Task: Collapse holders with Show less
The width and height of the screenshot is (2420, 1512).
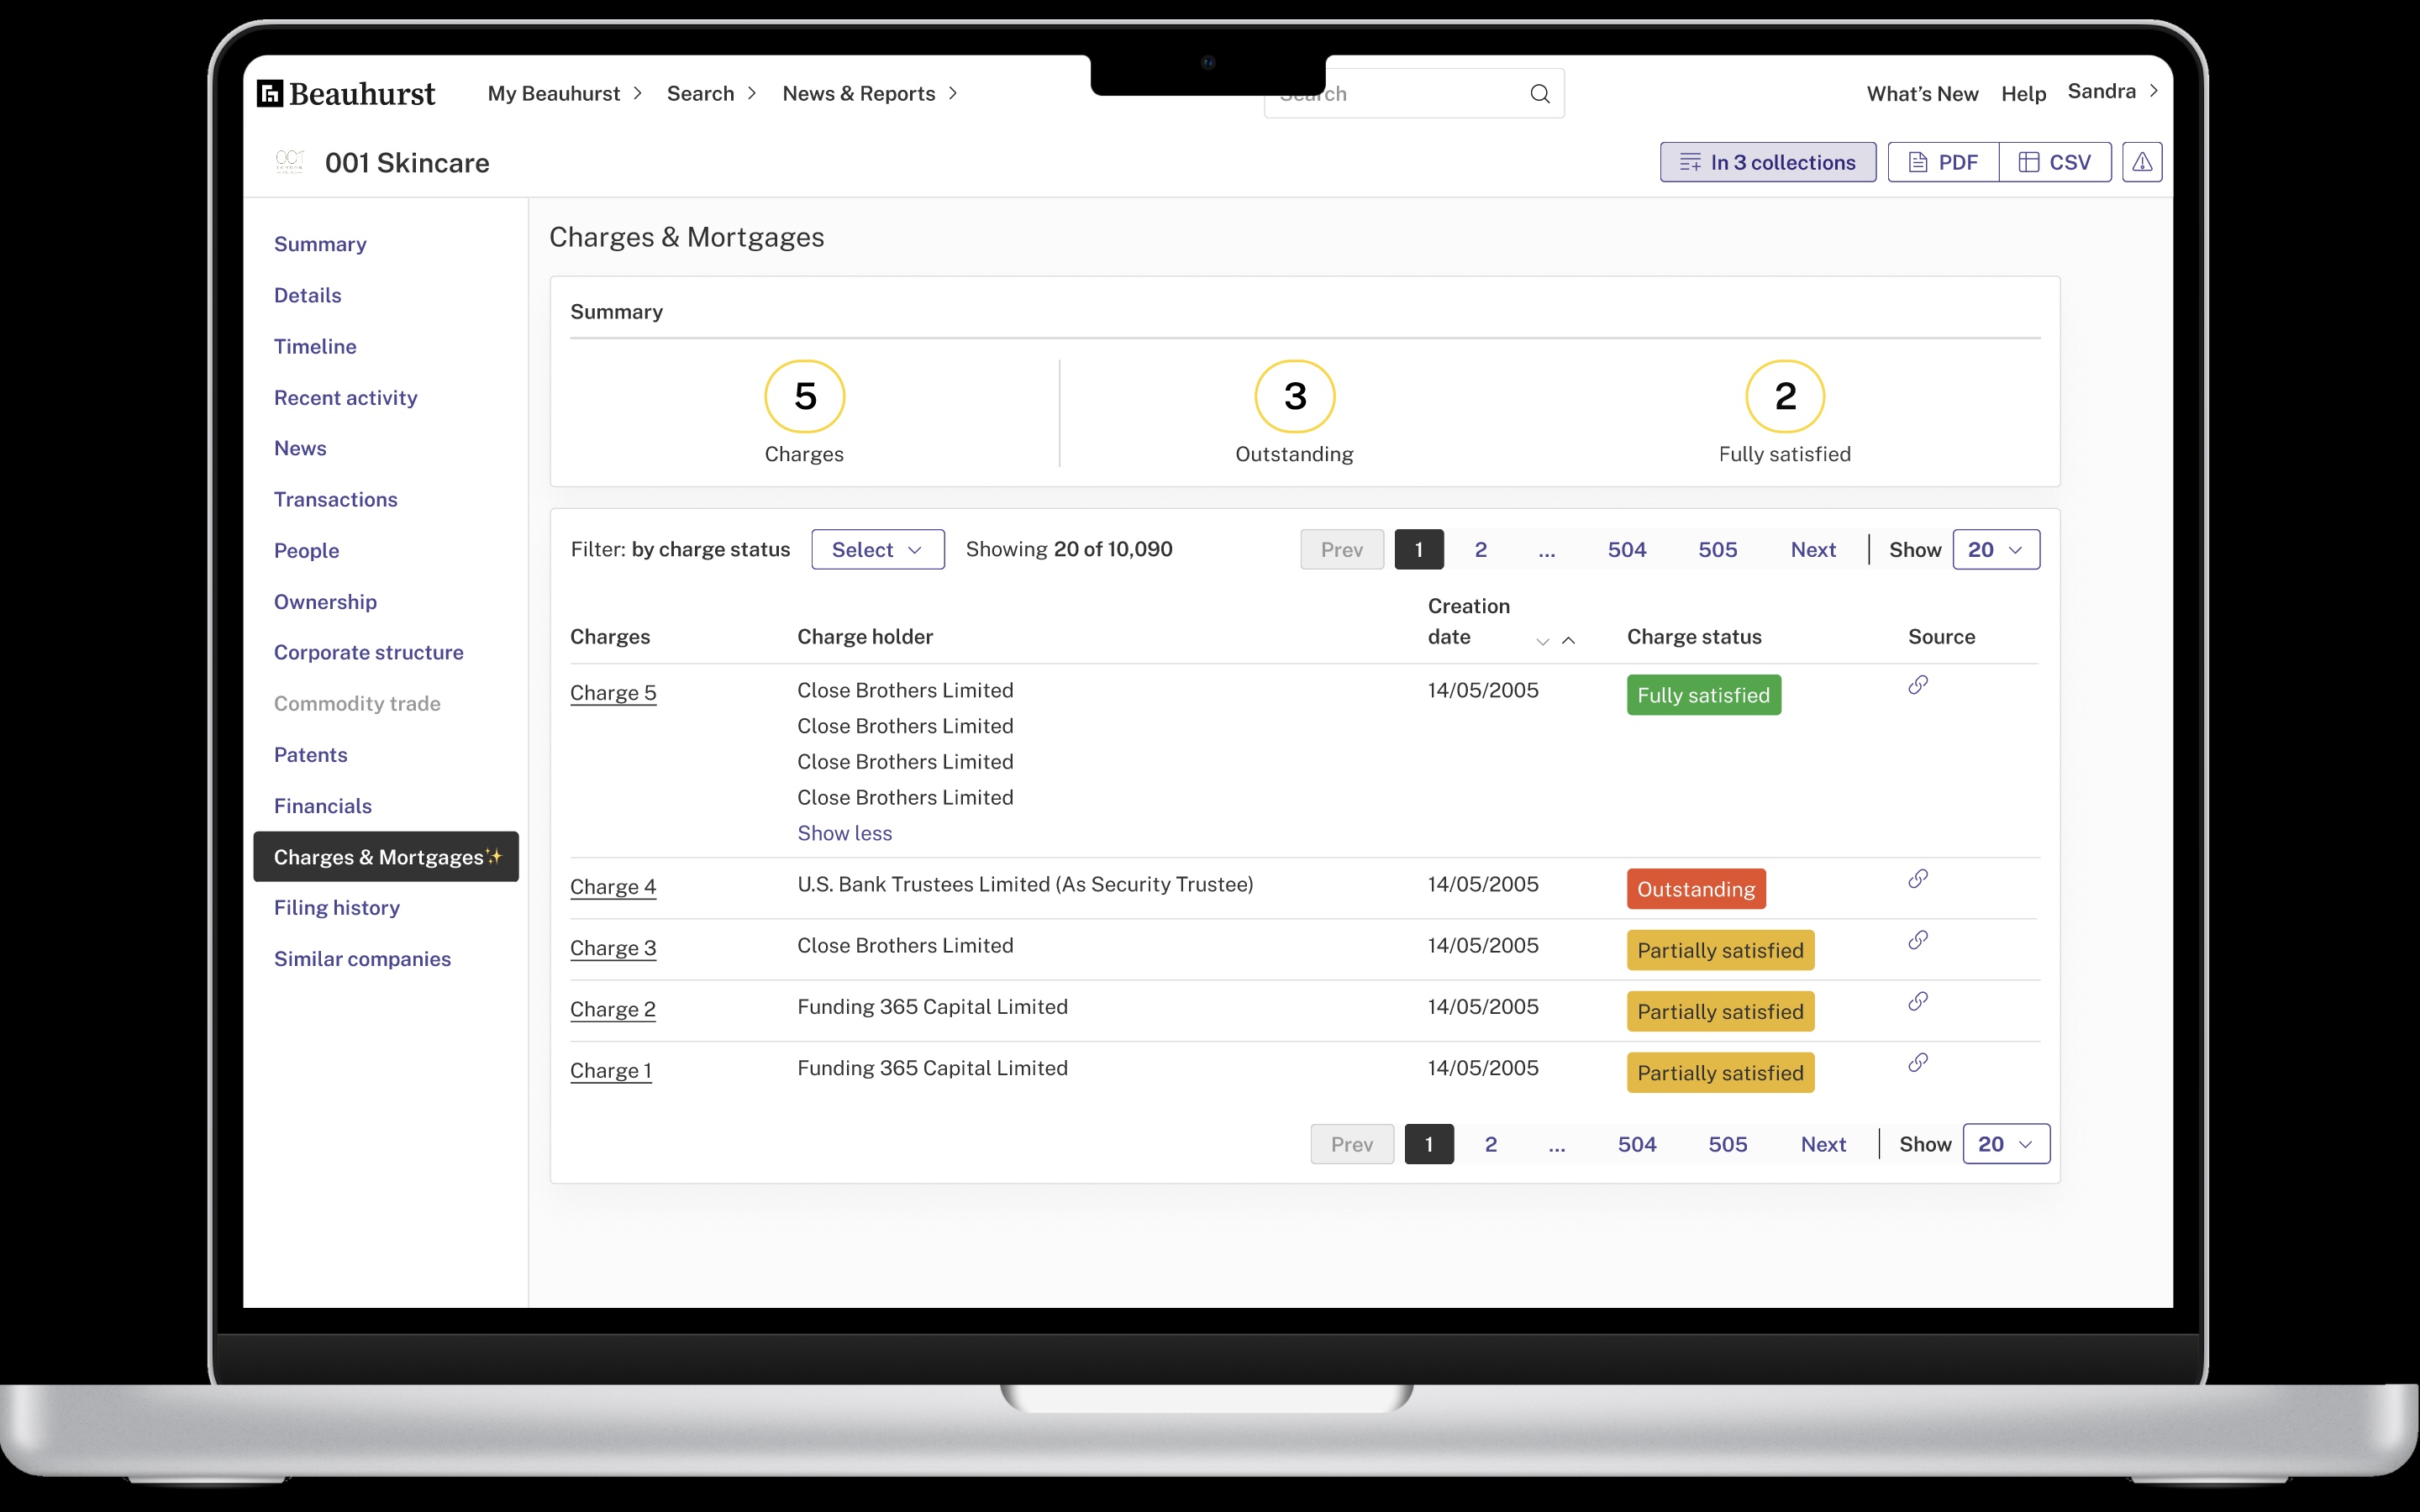Action: tap(844, 833)
